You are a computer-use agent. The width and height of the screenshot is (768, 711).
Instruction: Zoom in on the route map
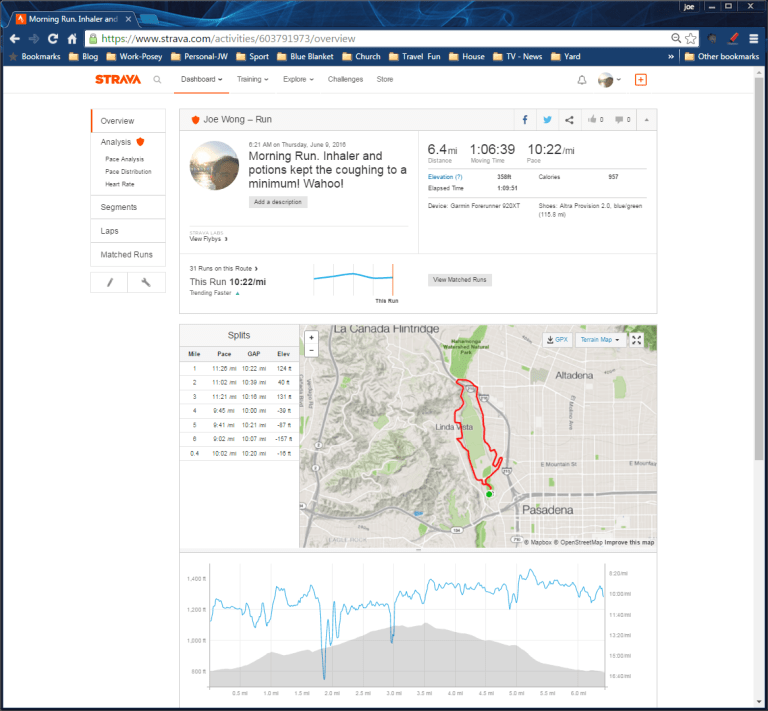coord(312,338)
